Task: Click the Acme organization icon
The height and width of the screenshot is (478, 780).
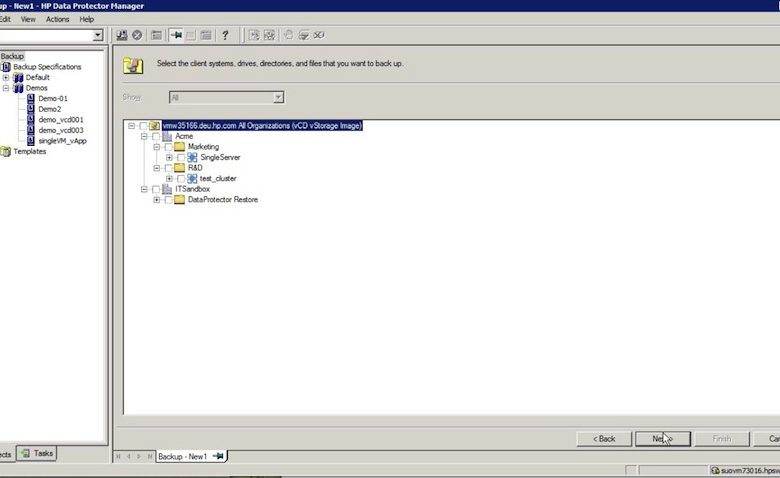Action: [167, 136]
